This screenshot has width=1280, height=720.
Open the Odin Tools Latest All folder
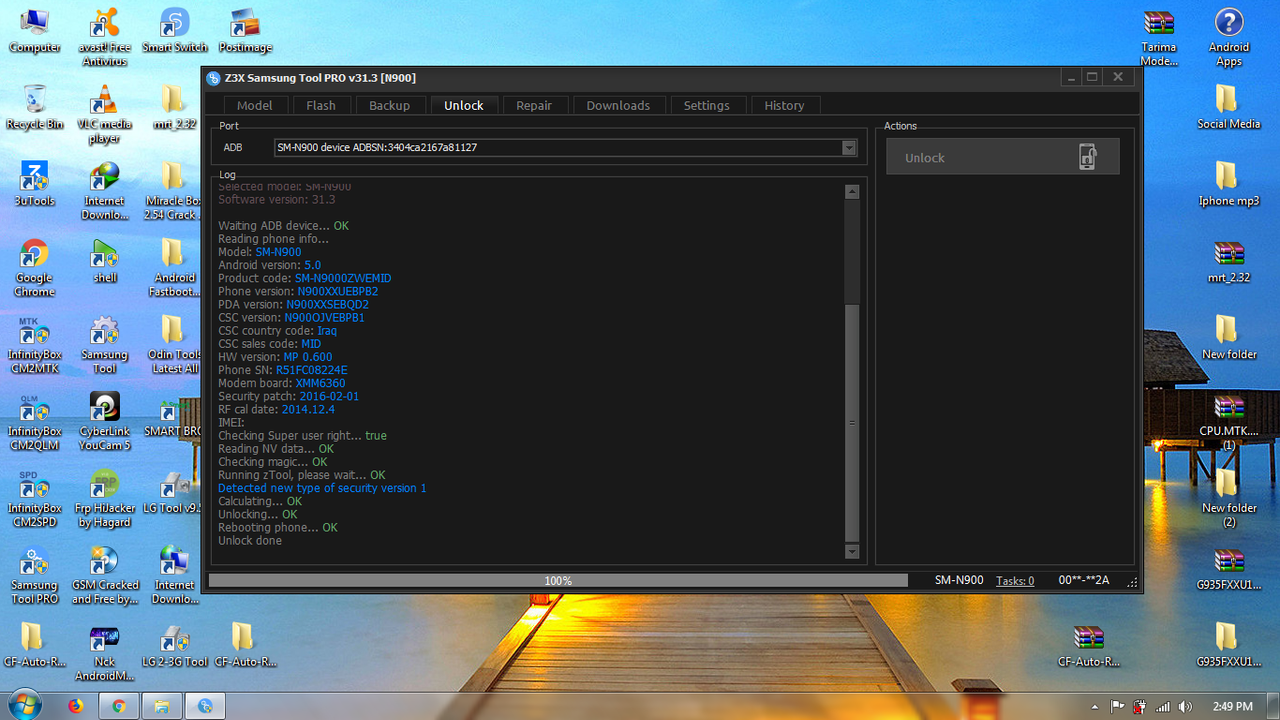174,345
